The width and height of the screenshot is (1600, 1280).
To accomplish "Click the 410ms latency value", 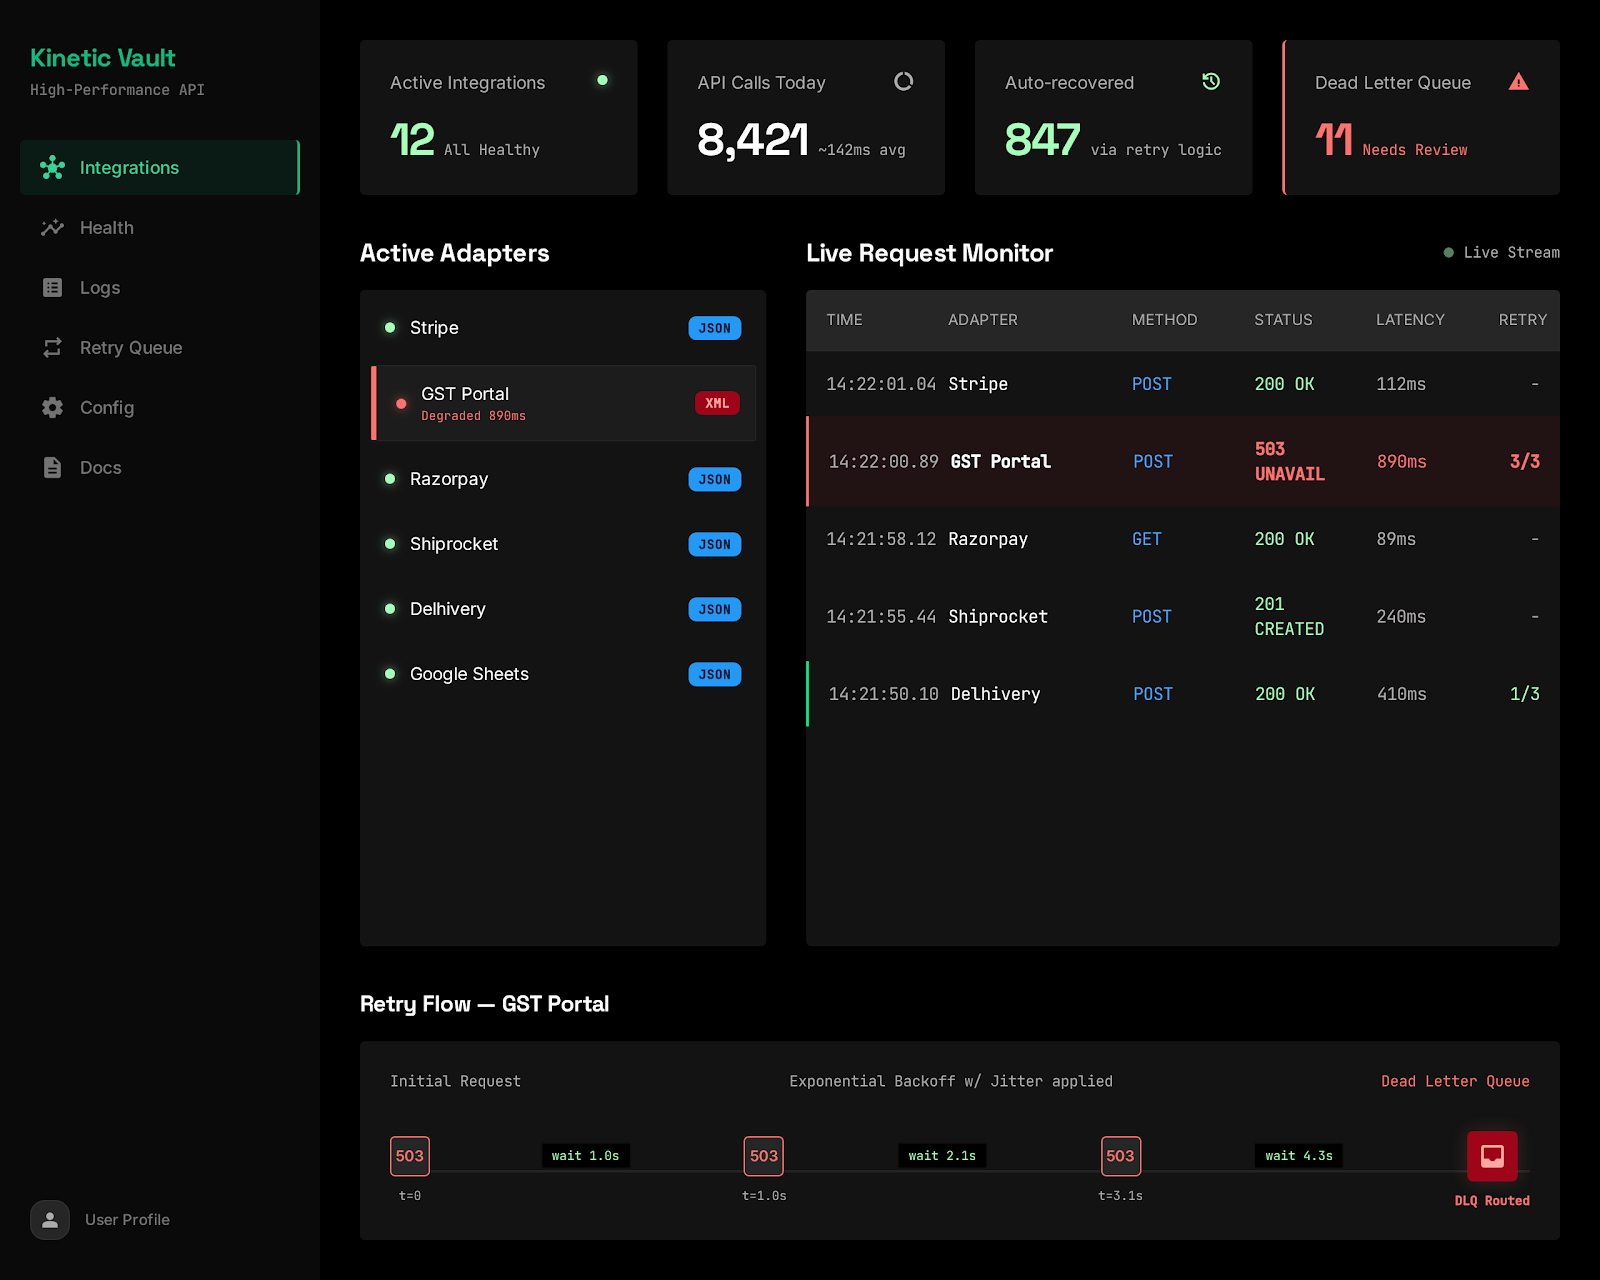I will [x=1402, y=694].
